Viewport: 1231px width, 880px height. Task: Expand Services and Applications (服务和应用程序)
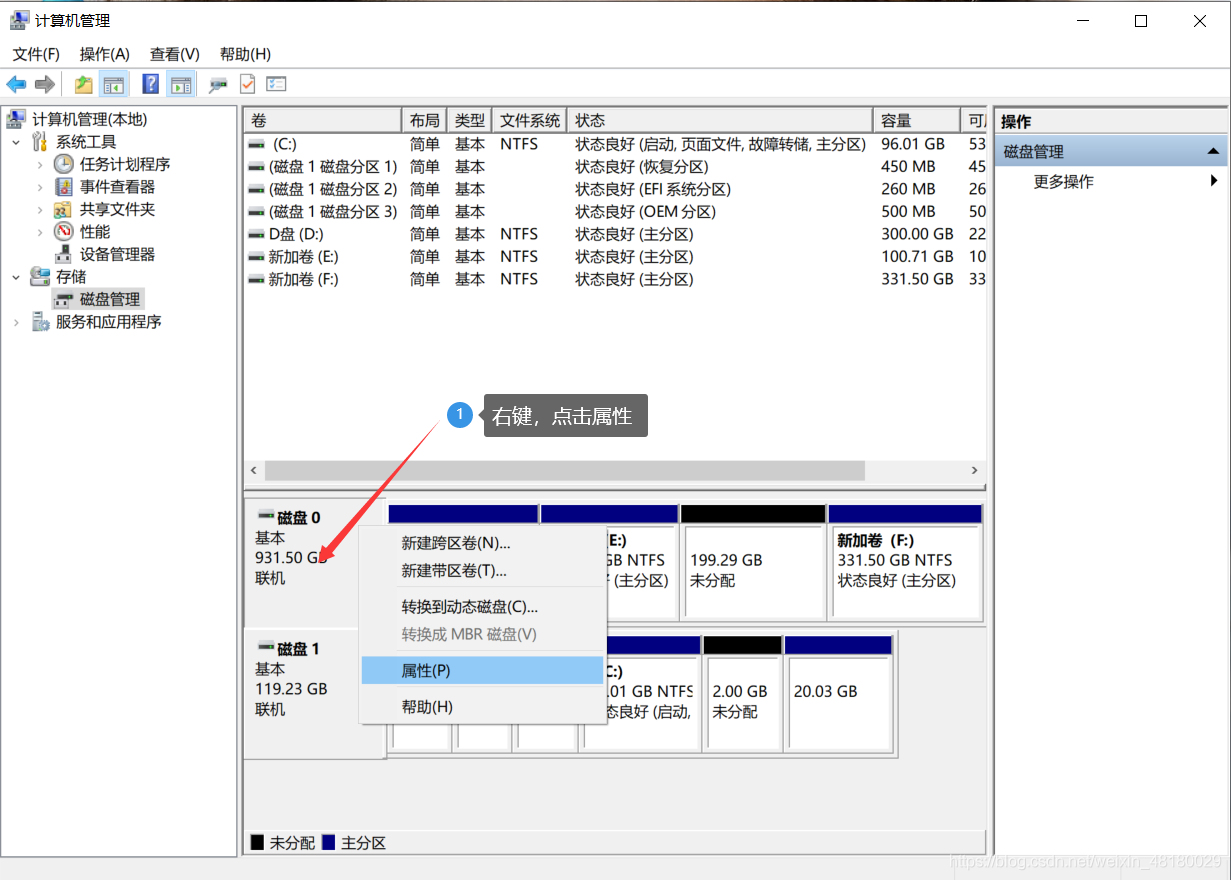point(16,322)
